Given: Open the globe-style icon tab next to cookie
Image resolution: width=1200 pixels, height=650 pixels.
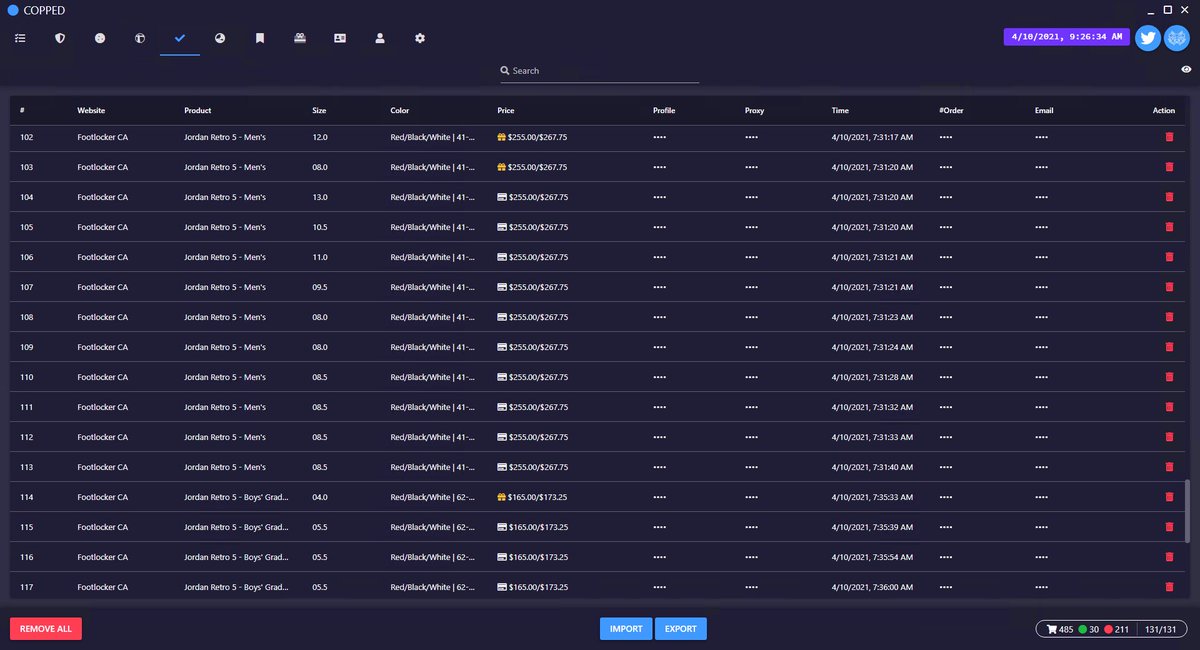Looking at the screenshot, I should point(140,38).
